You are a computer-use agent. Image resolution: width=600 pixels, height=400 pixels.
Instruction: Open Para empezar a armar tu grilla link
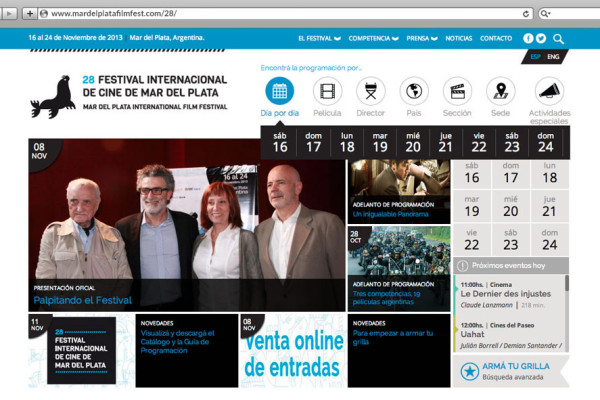pos(393,338)
